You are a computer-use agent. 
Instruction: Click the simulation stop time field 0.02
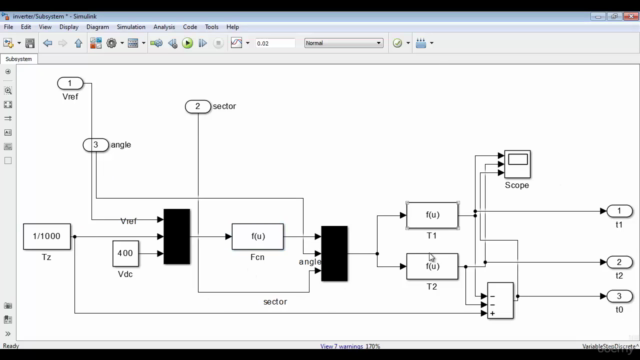pyautogui.click(x=275, y=43)
